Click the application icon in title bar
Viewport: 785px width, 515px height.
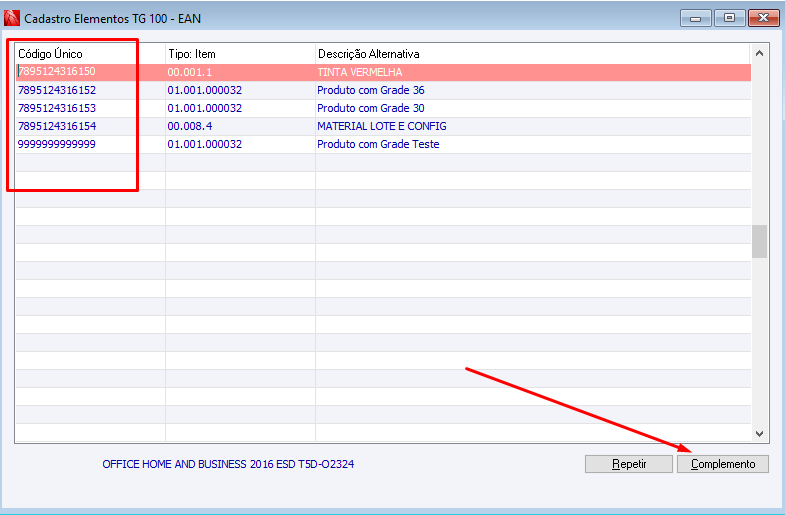click(12, 18)
